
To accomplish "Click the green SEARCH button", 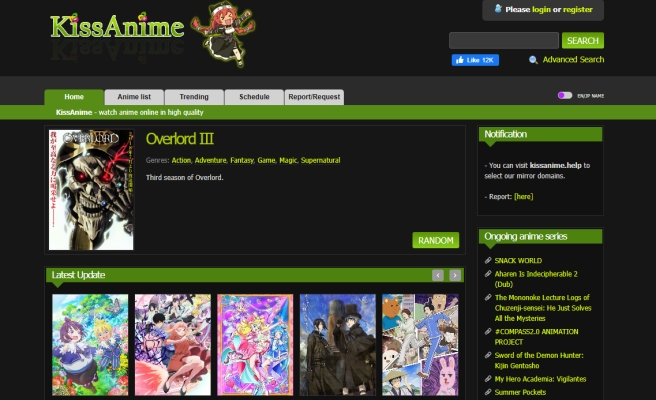I will 583,41.
